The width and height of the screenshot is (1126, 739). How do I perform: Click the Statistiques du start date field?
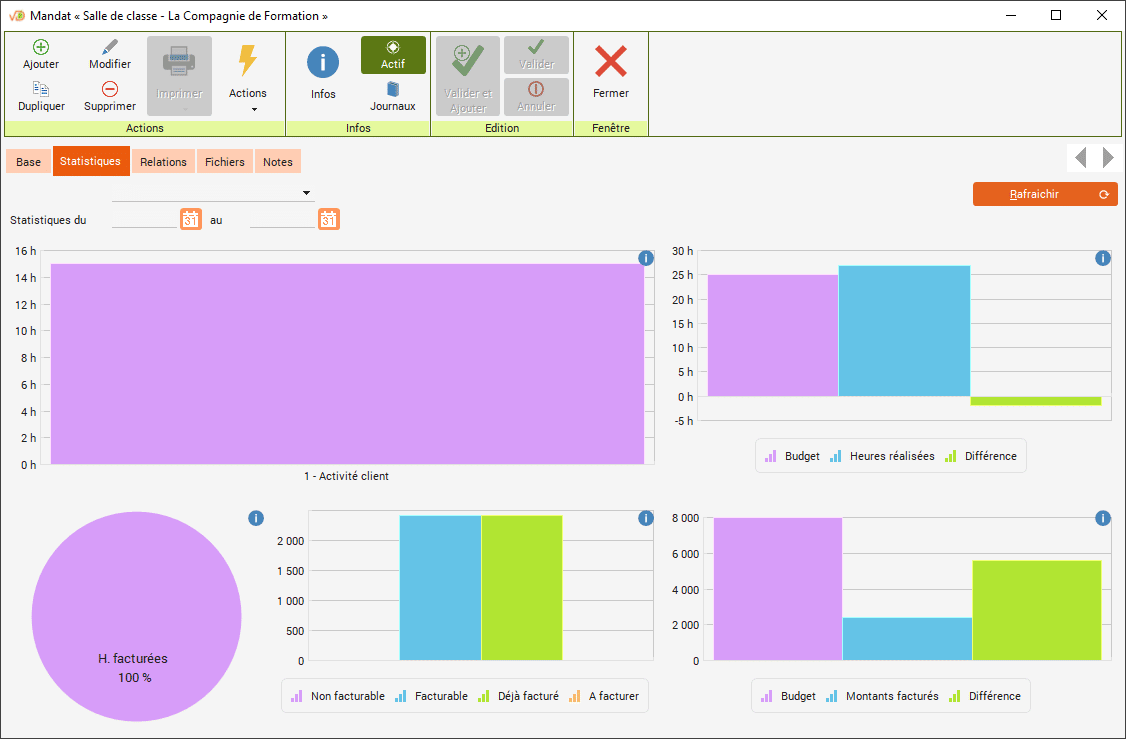pyautogui.click(x=144, y=219)
